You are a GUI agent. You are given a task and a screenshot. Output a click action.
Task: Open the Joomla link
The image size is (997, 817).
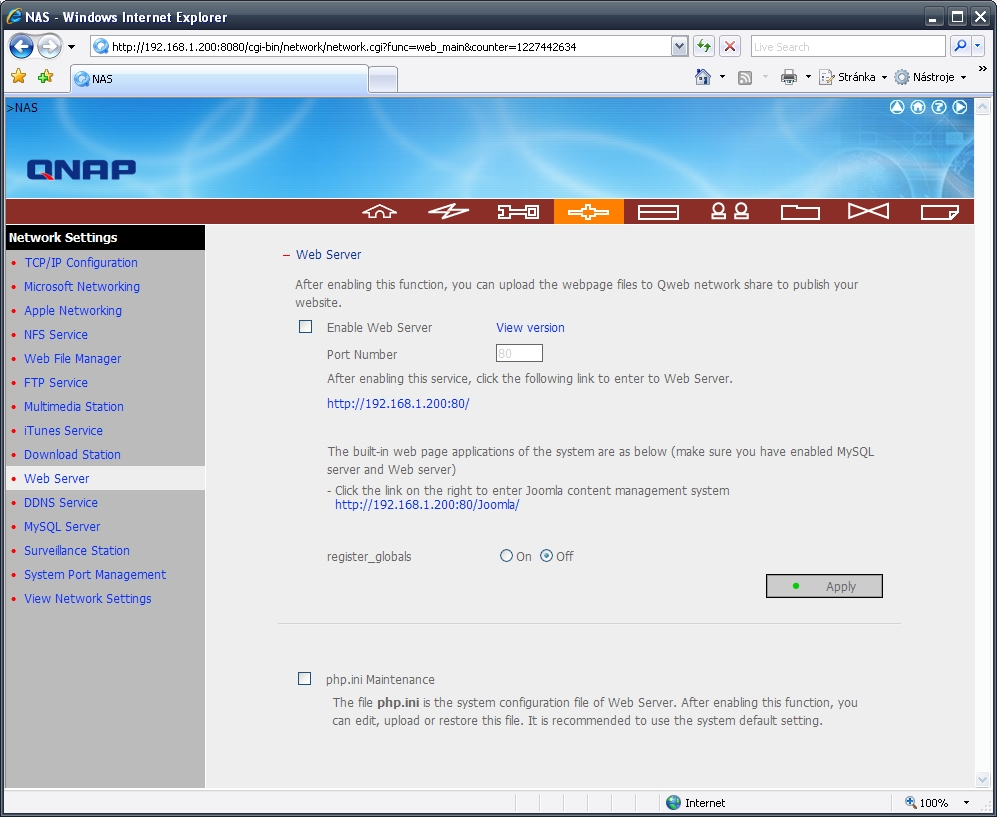pos(427,505)
